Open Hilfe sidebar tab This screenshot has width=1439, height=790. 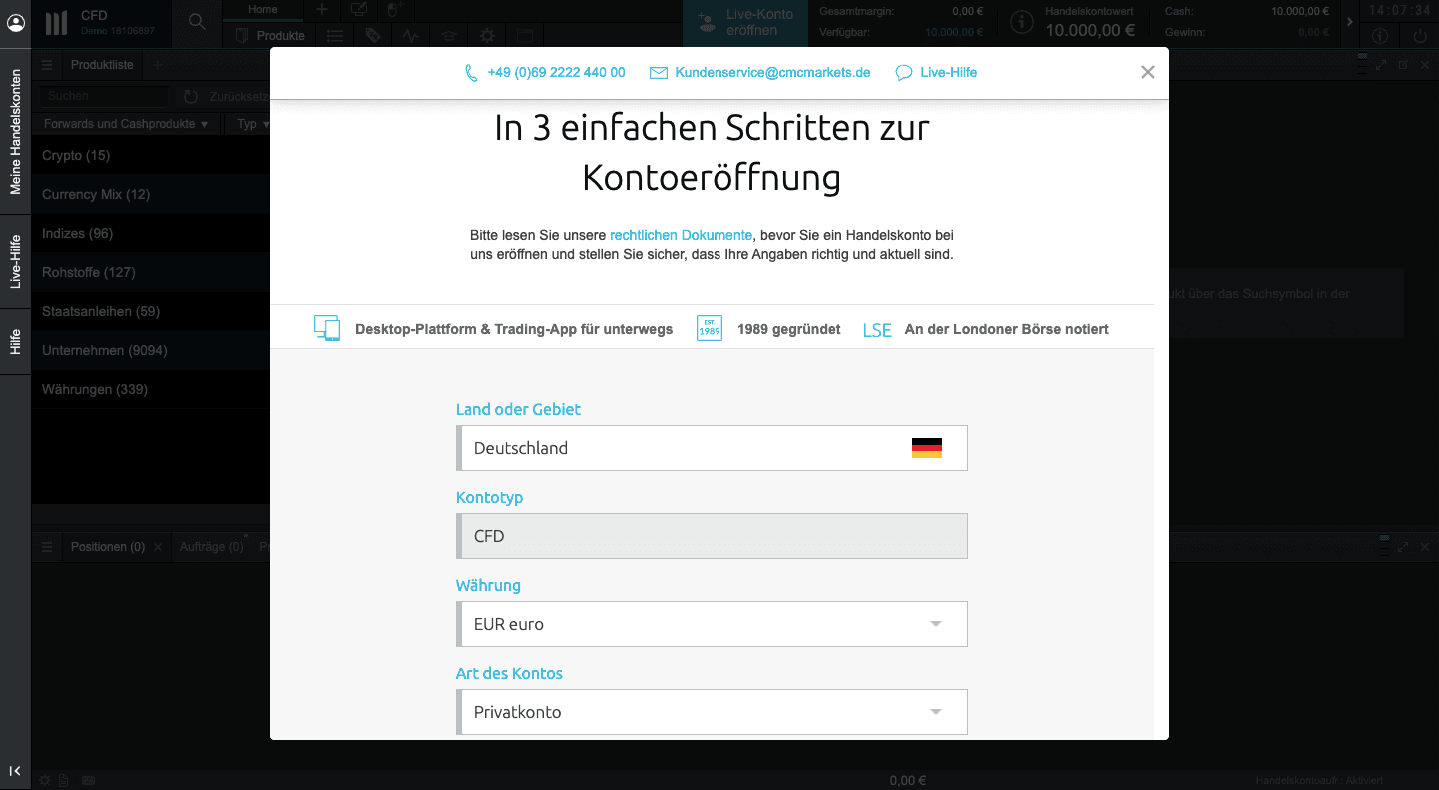tap(15, 343)
